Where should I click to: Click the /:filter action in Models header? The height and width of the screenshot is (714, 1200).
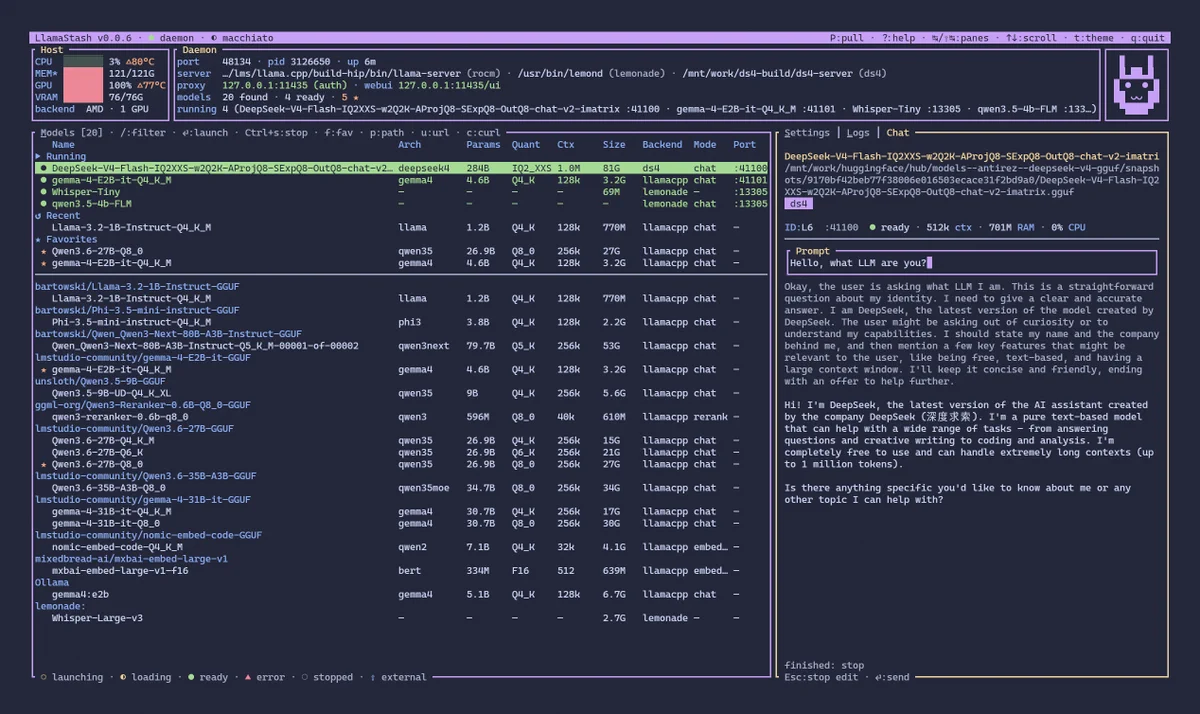(143, 132)
